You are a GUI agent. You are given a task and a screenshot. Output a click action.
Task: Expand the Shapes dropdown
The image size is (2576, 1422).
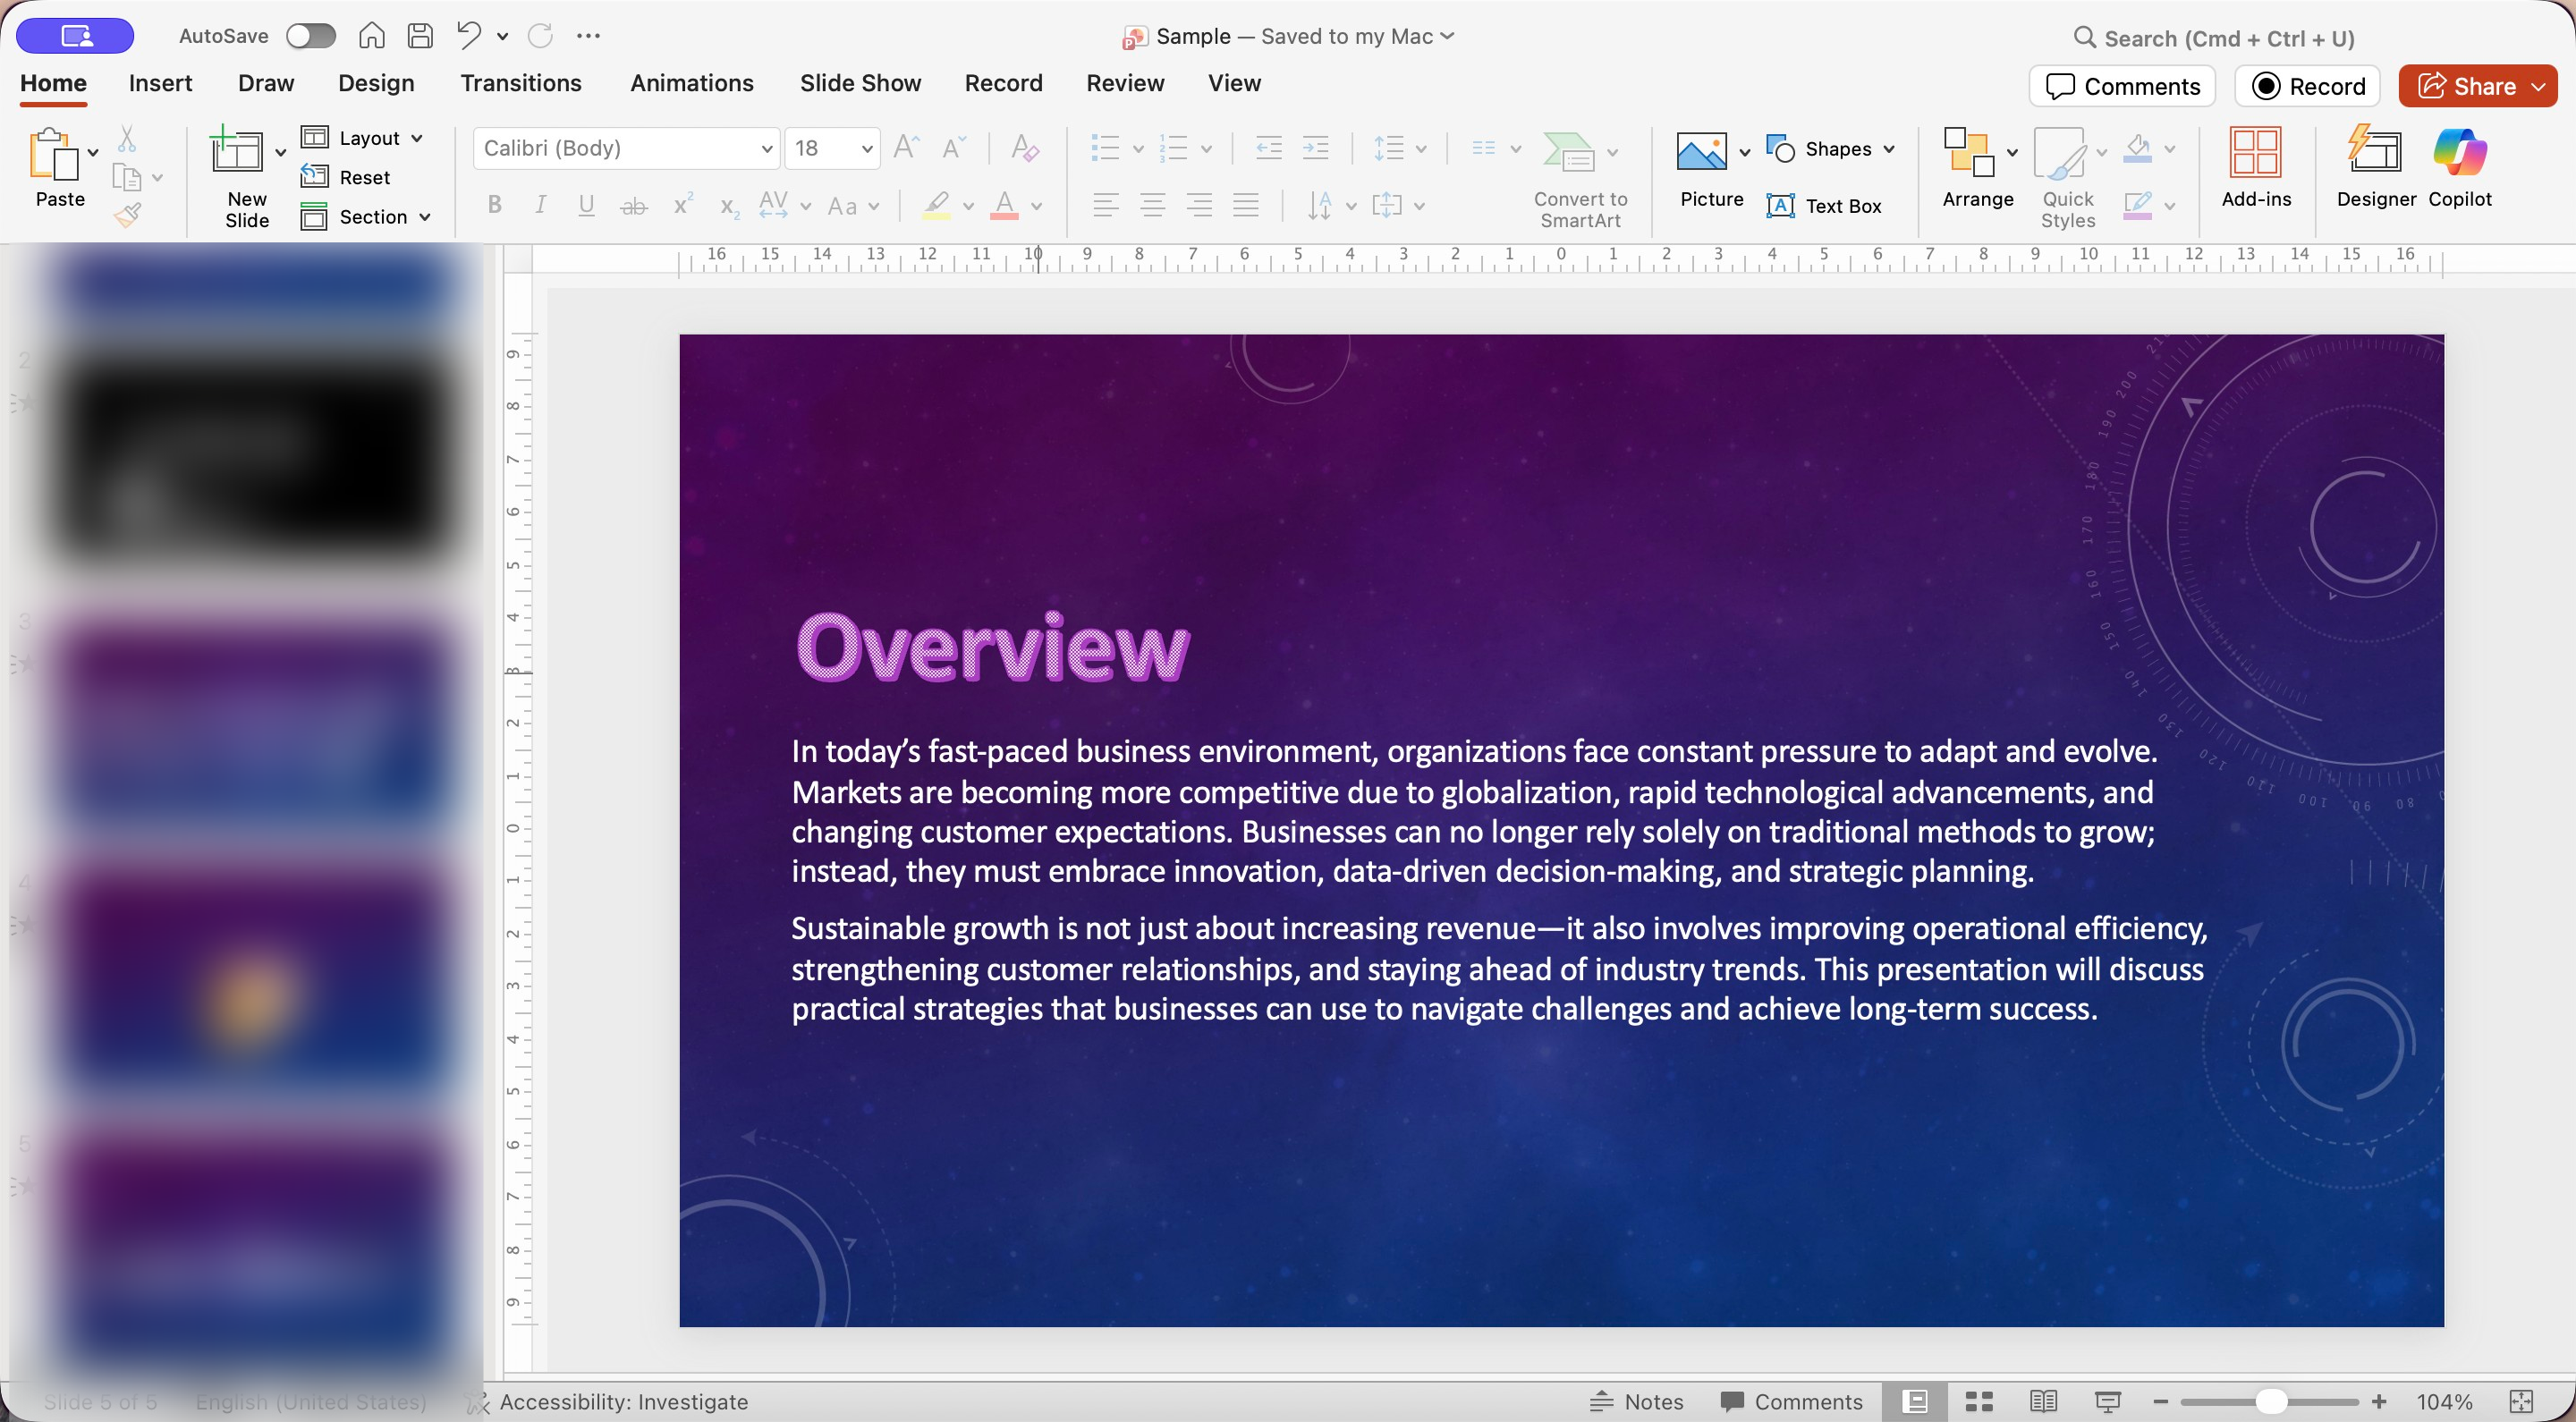click(1888, 149)
